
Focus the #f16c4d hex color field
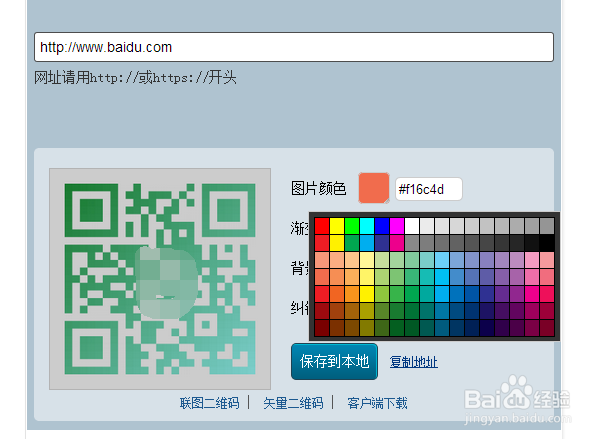point(428,189)
